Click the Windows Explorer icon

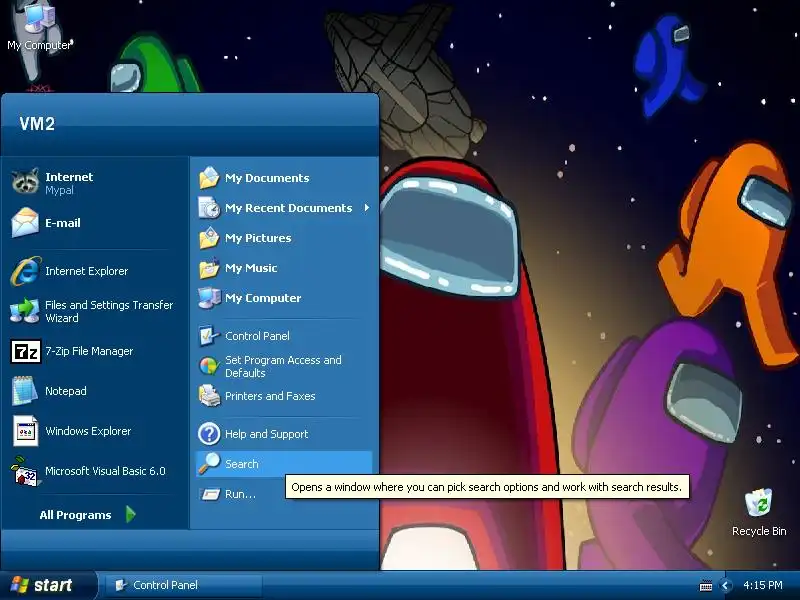[x=25, y=431]
